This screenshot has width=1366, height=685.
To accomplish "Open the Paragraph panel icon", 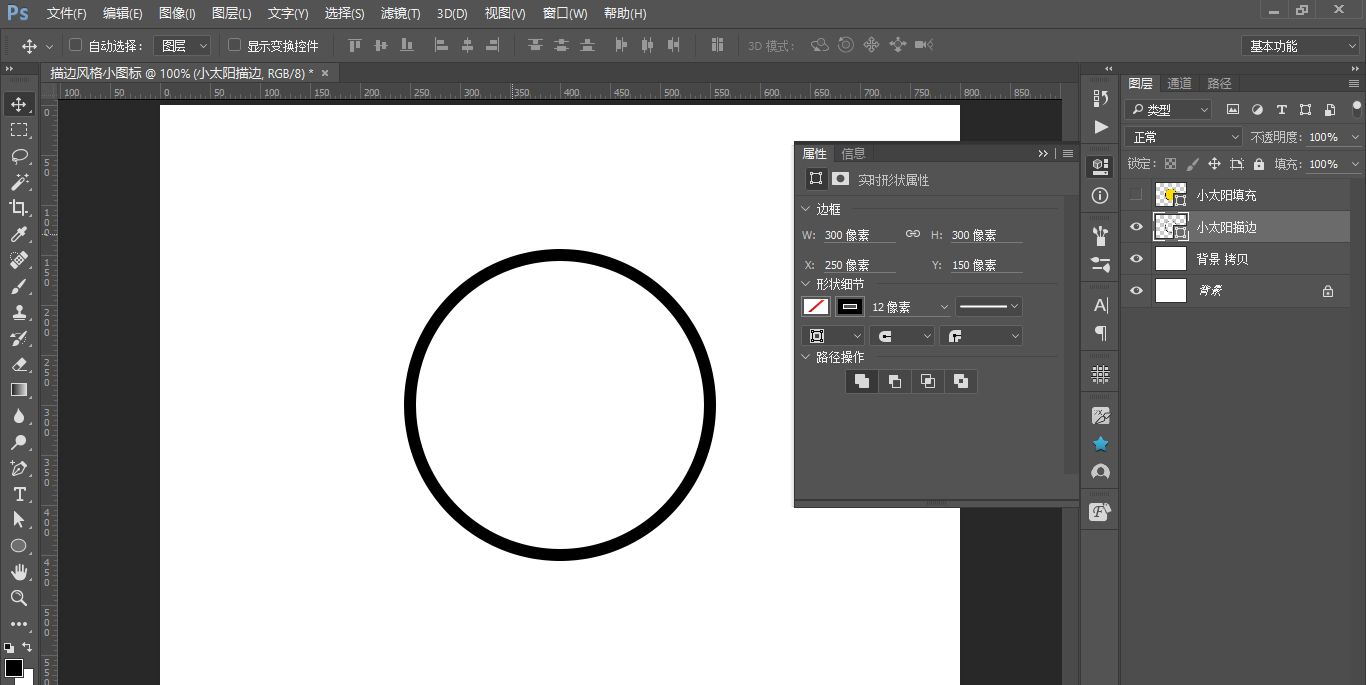I will pos(1101,333).
